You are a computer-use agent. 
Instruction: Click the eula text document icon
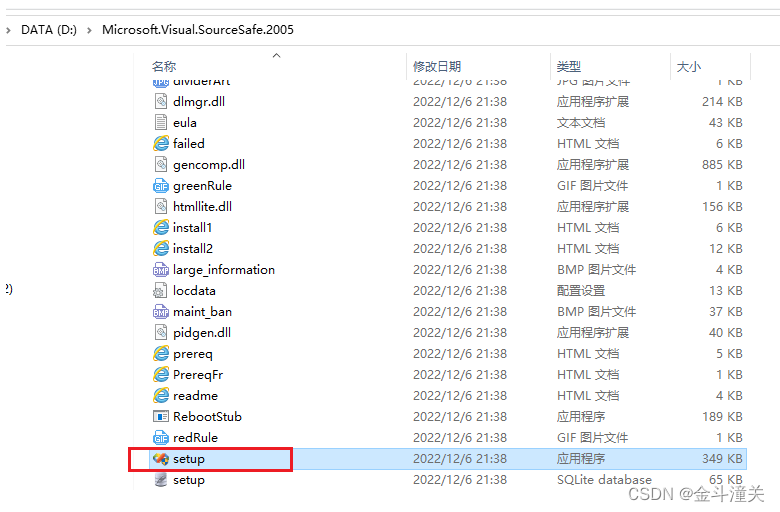click(x=161, y=122)
